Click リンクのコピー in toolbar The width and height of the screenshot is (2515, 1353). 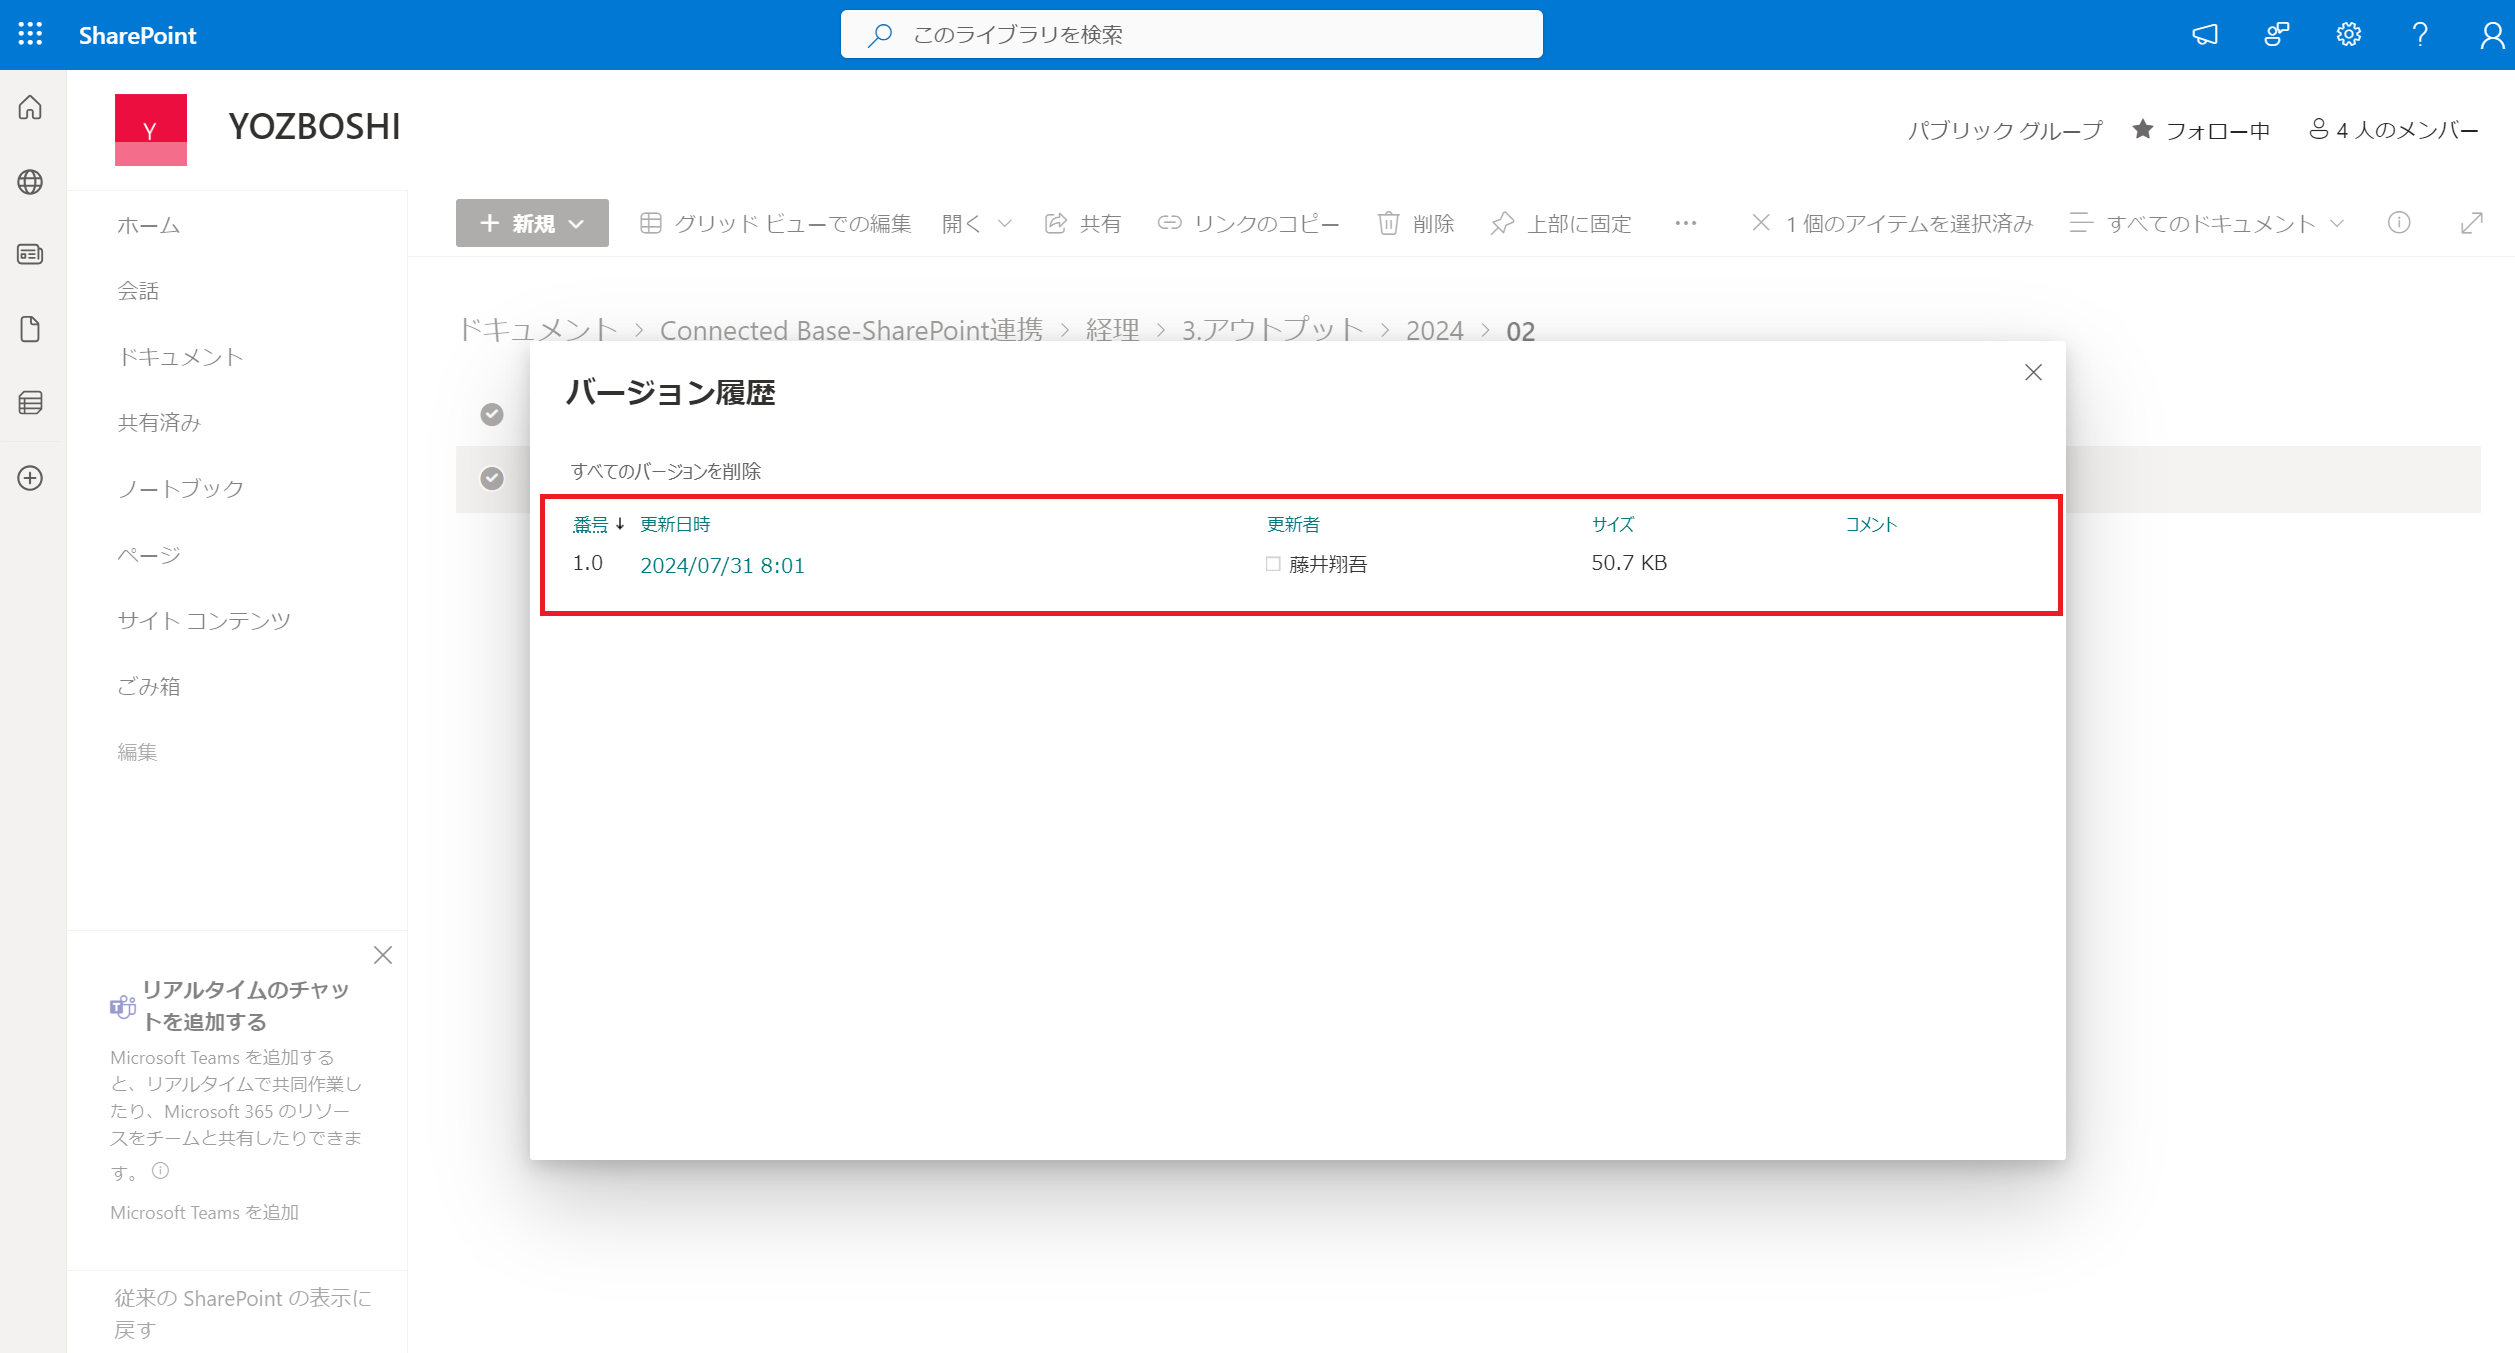(1248, 223)
